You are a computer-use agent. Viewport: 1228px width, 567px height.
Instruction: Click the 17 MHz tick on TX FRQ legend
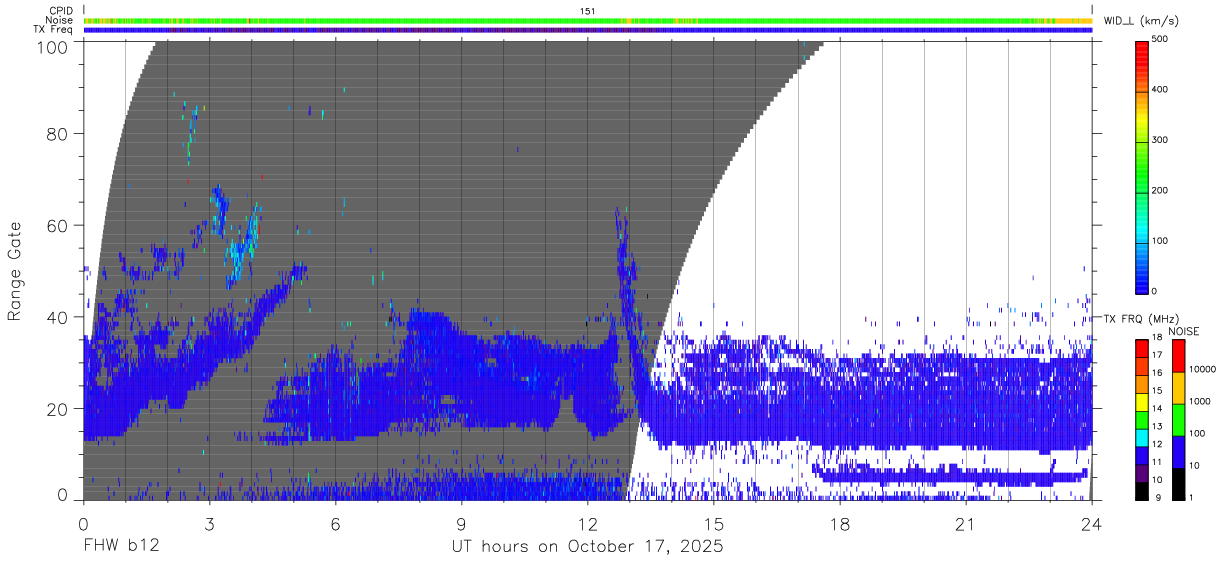1156,355
